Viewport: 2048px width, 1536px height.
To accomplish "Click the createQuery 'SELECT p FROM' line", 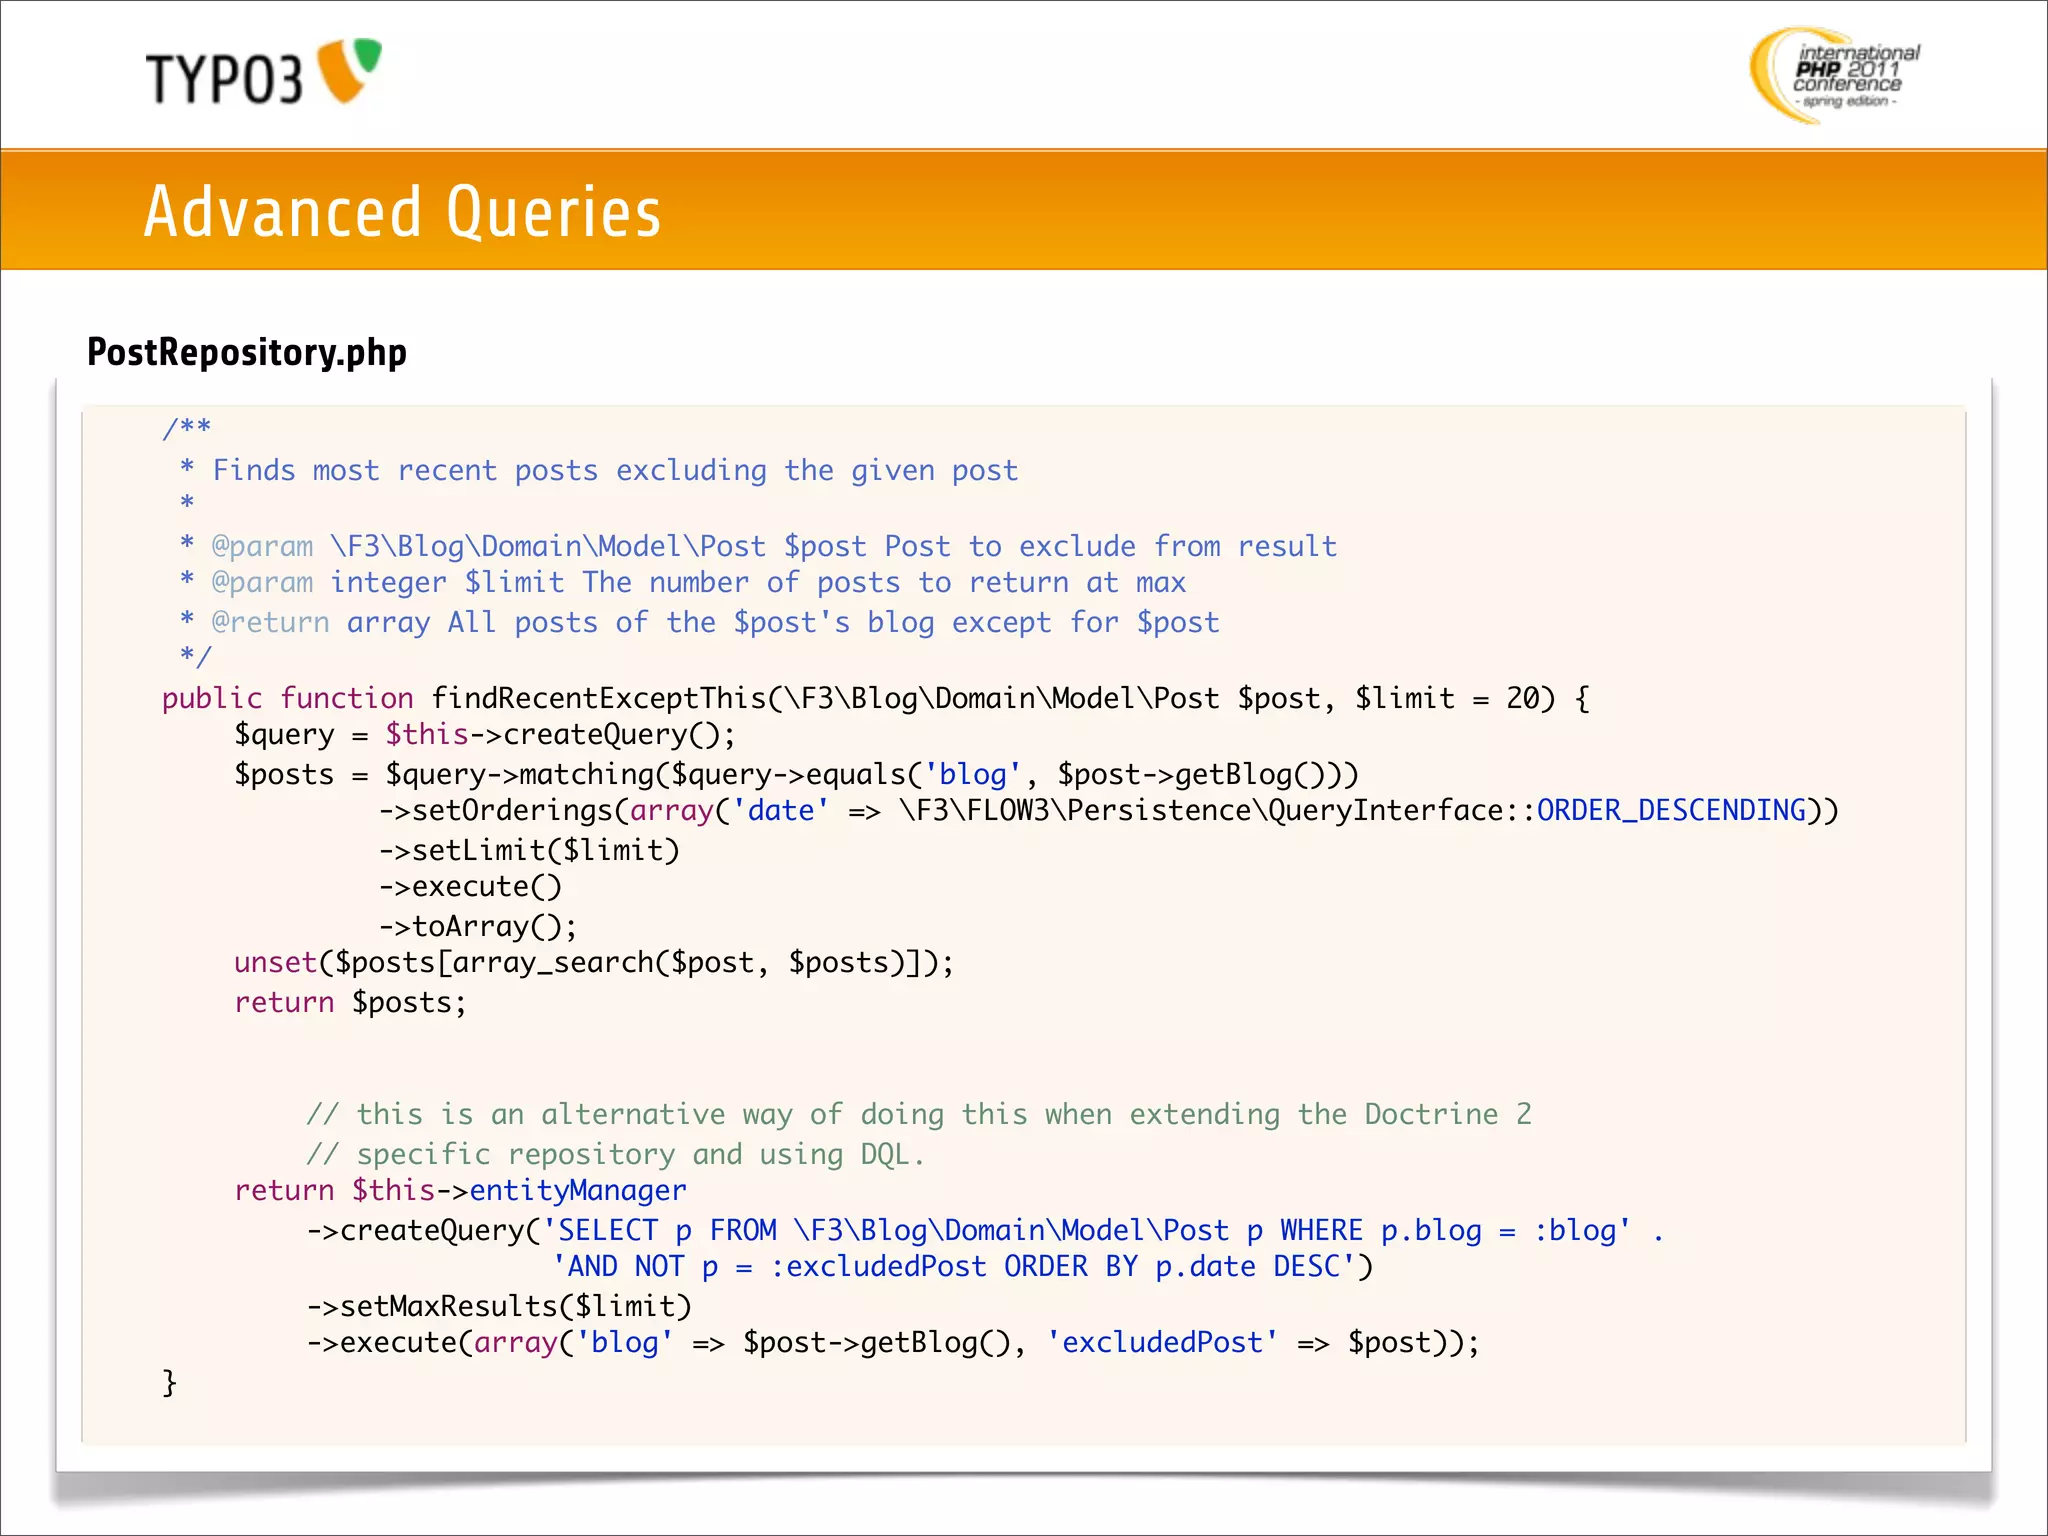I will tap(985, 1230).
